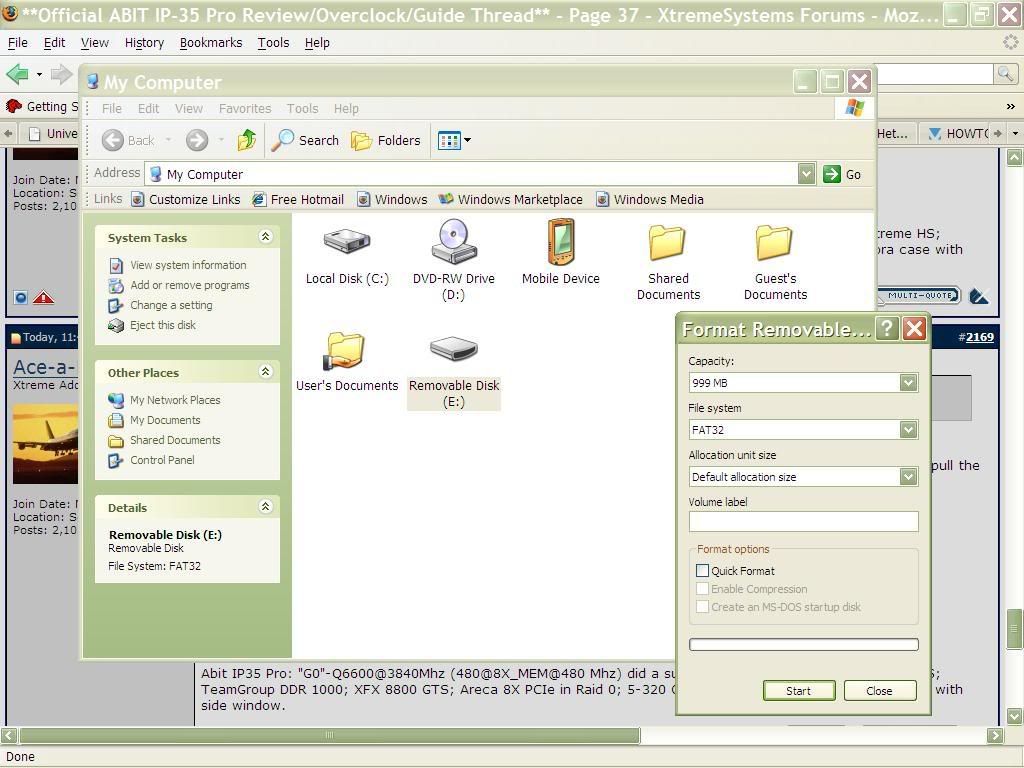Open Firefox Bookmarks menu
The height and width of the screenshot is (768, 1024).
[211, 42]
